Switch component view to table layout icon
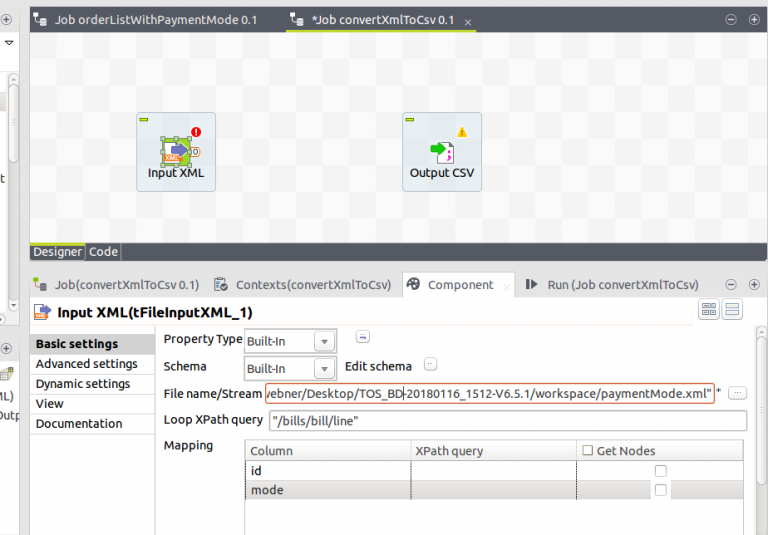 pyautogui.click(x=709, y=311)
